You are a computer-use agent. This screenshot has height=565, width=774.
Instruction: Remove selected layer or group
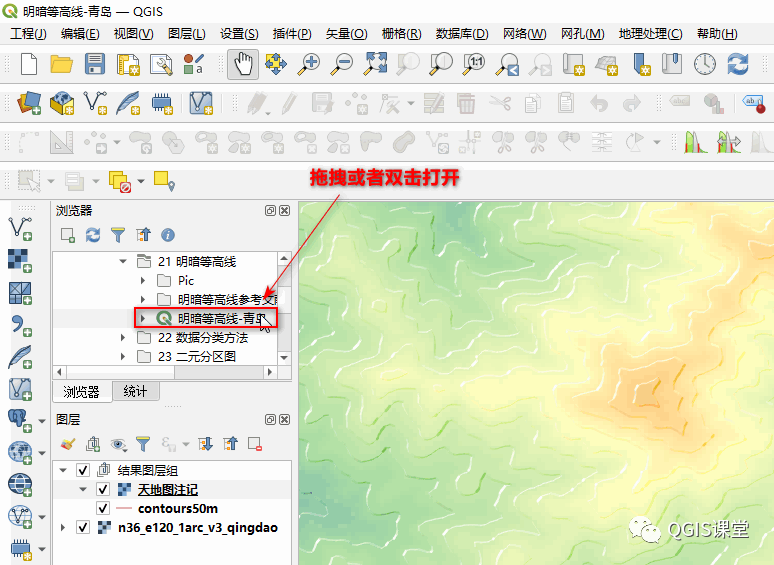pos(255,444)
